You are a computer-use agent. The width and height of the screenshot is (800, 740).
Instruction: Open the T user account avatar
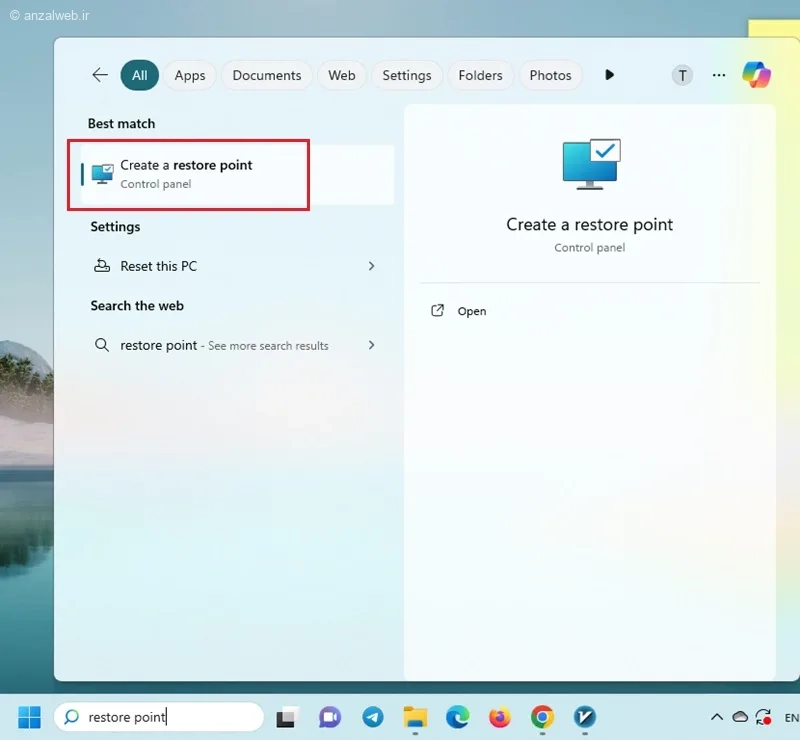point(682,76)
